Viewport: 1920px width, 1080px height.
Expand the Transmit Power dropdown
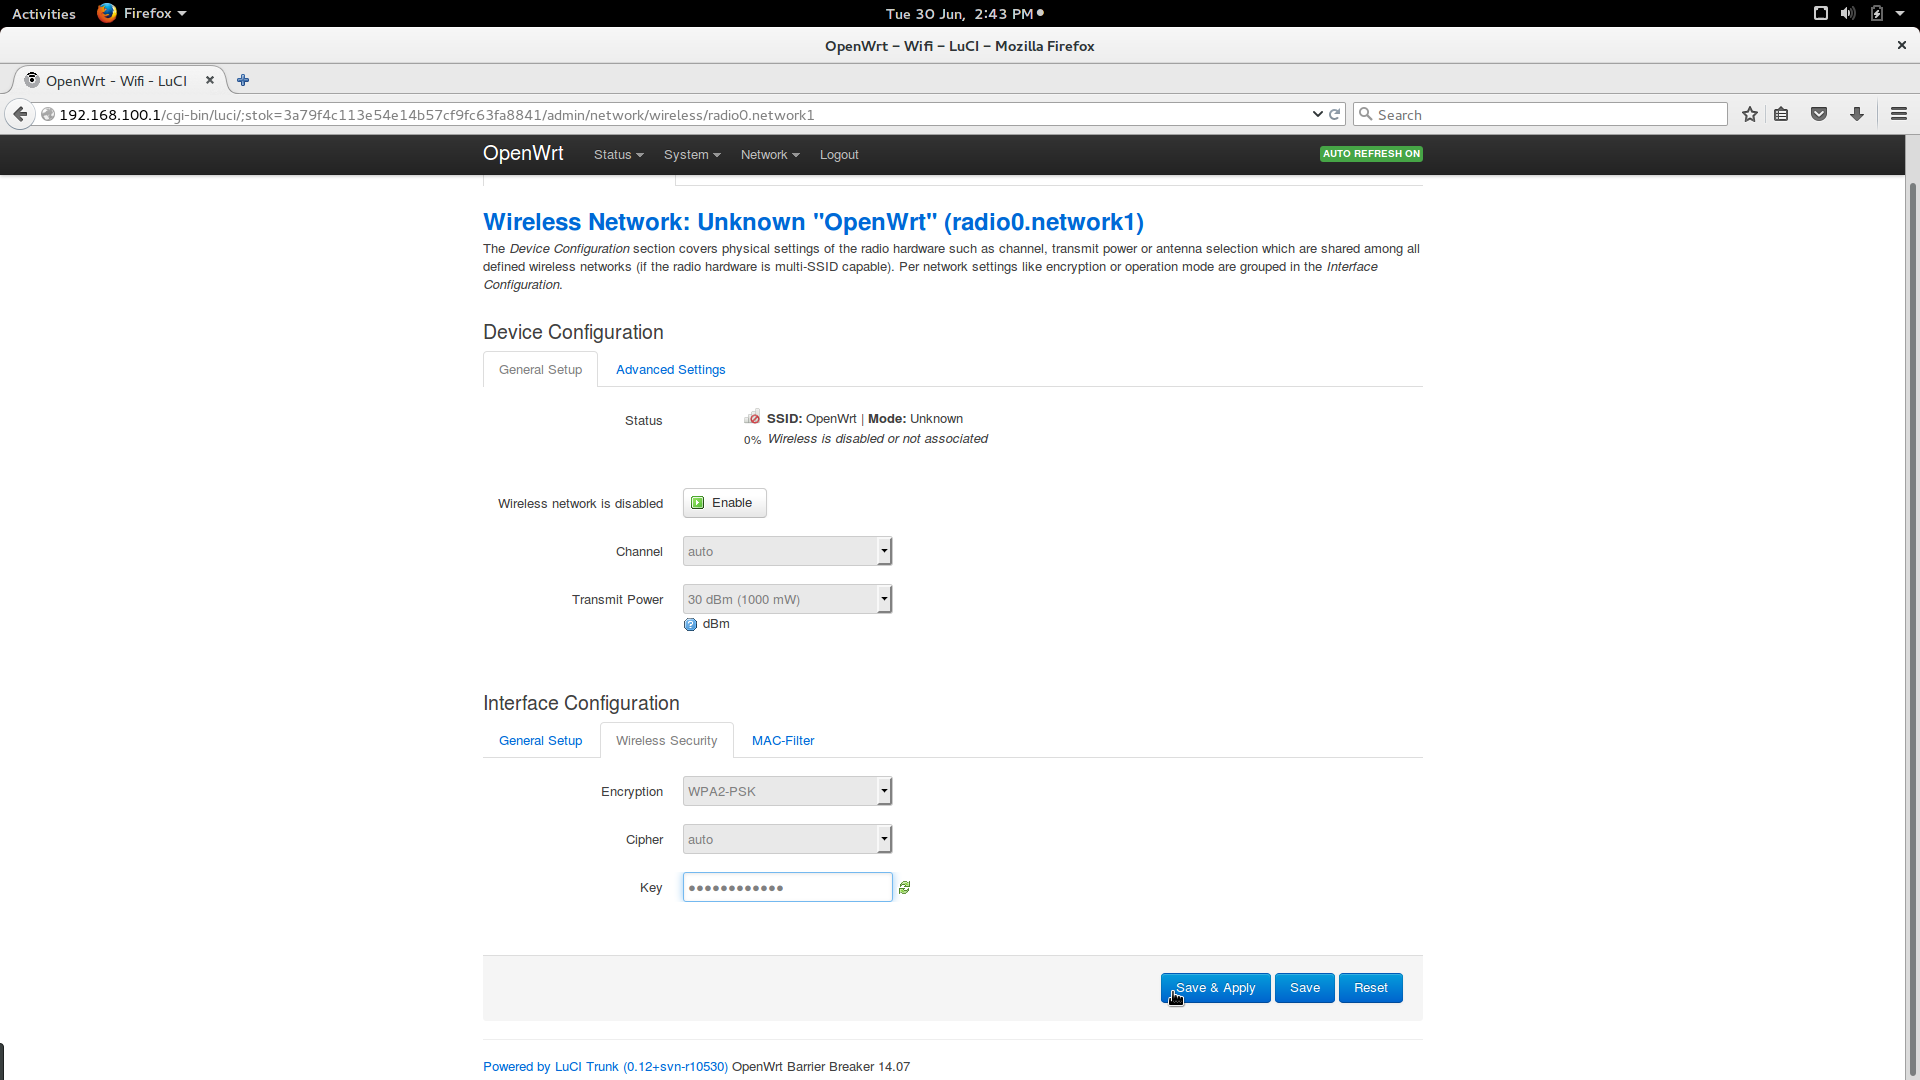point(787,600)
